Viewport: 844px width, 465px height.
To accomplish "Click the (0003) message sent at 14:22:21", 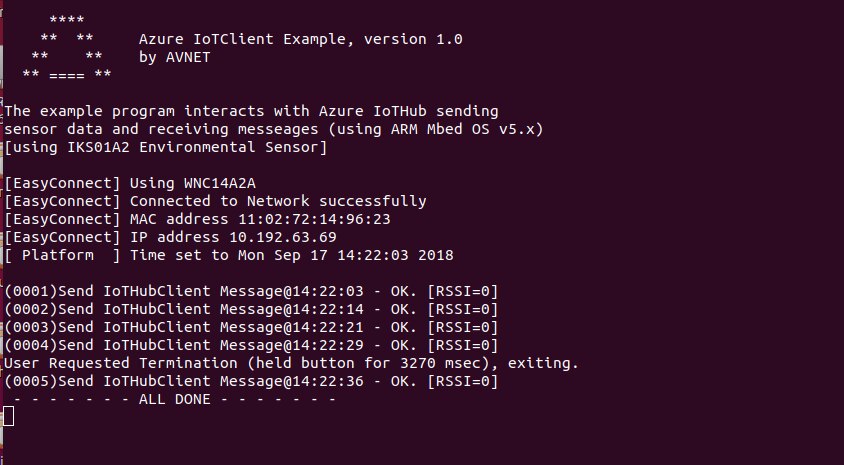I will [251, 327].
